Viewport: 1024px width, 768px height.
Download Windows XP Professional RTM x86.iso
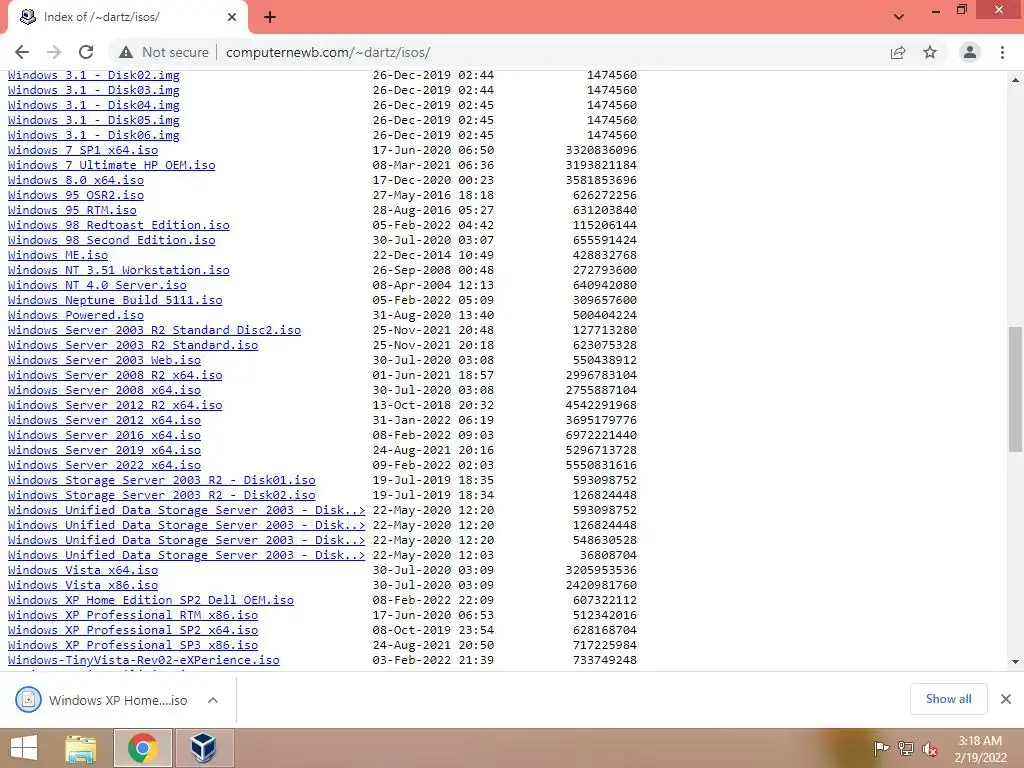coord(133,616)
